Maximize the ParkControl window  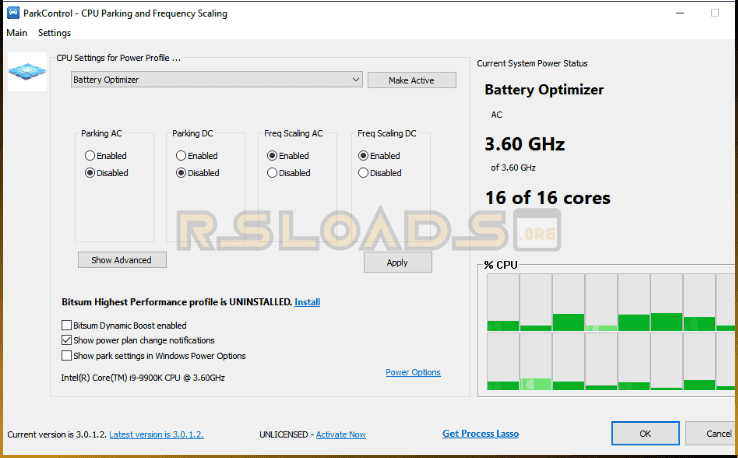click(714, 13)
